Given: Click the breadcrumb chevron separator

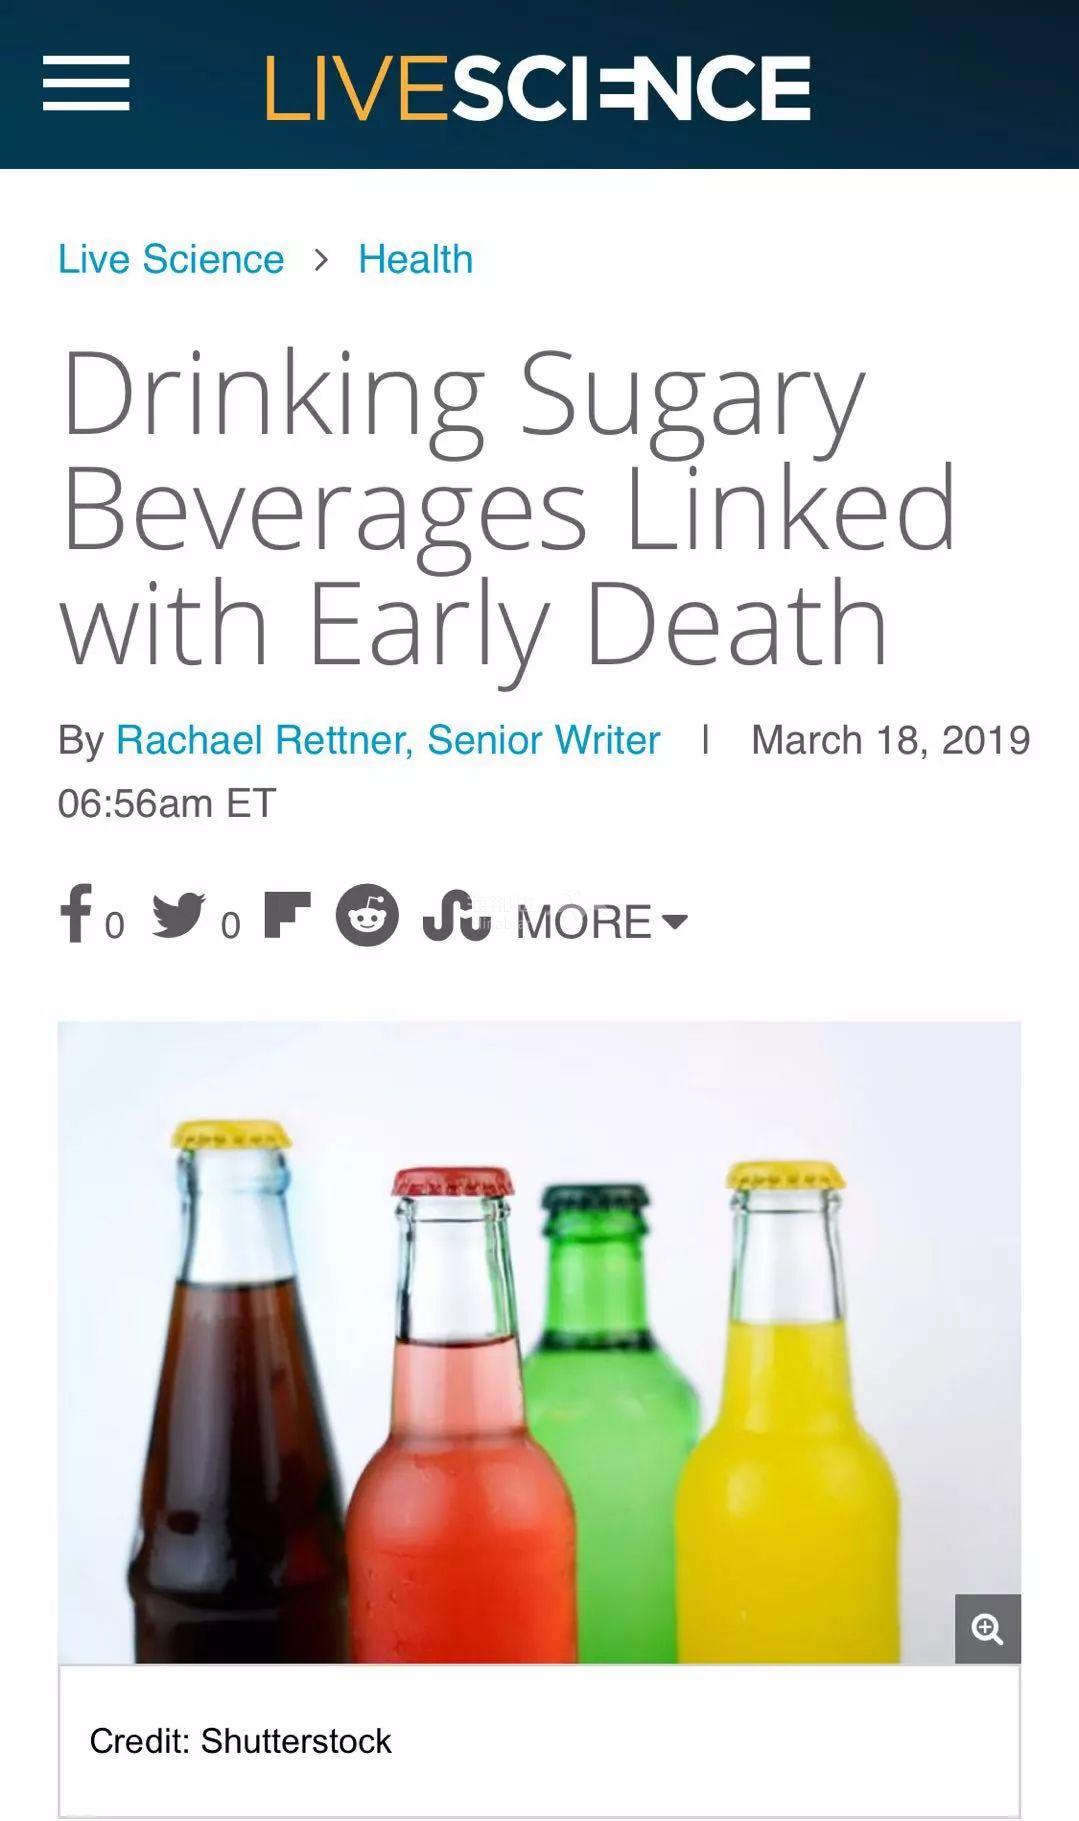Looking at the screenshot, I should point(321,260).
